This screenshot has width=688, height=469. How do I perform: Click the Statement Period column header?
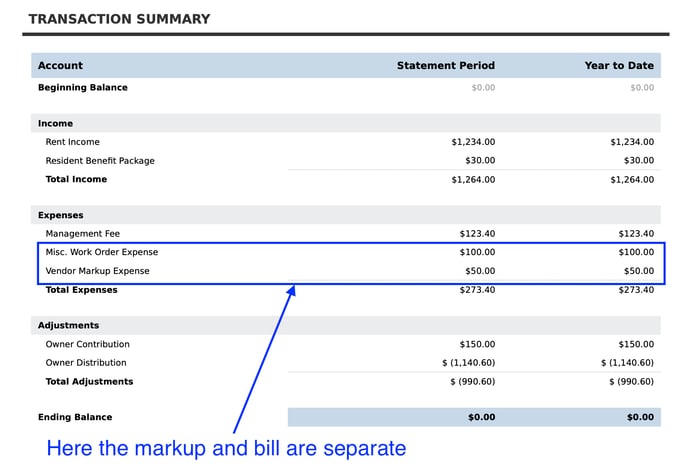pyautogui.click(x=445, y=66)
